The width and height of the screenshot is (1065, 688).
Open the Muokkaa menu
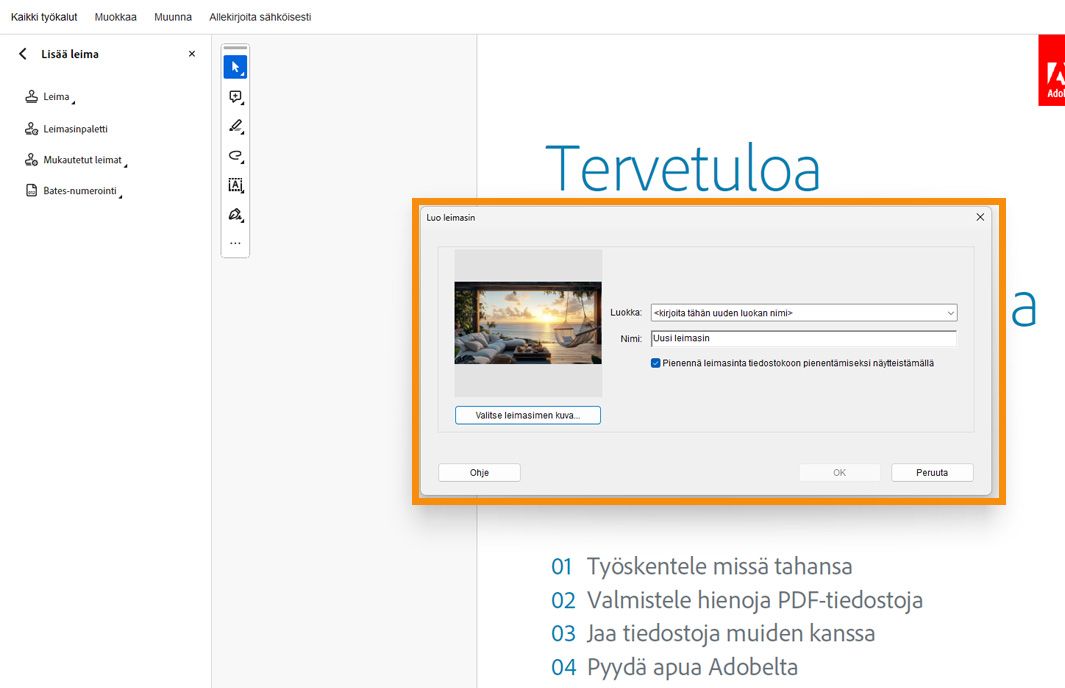[x=115, y=16]
